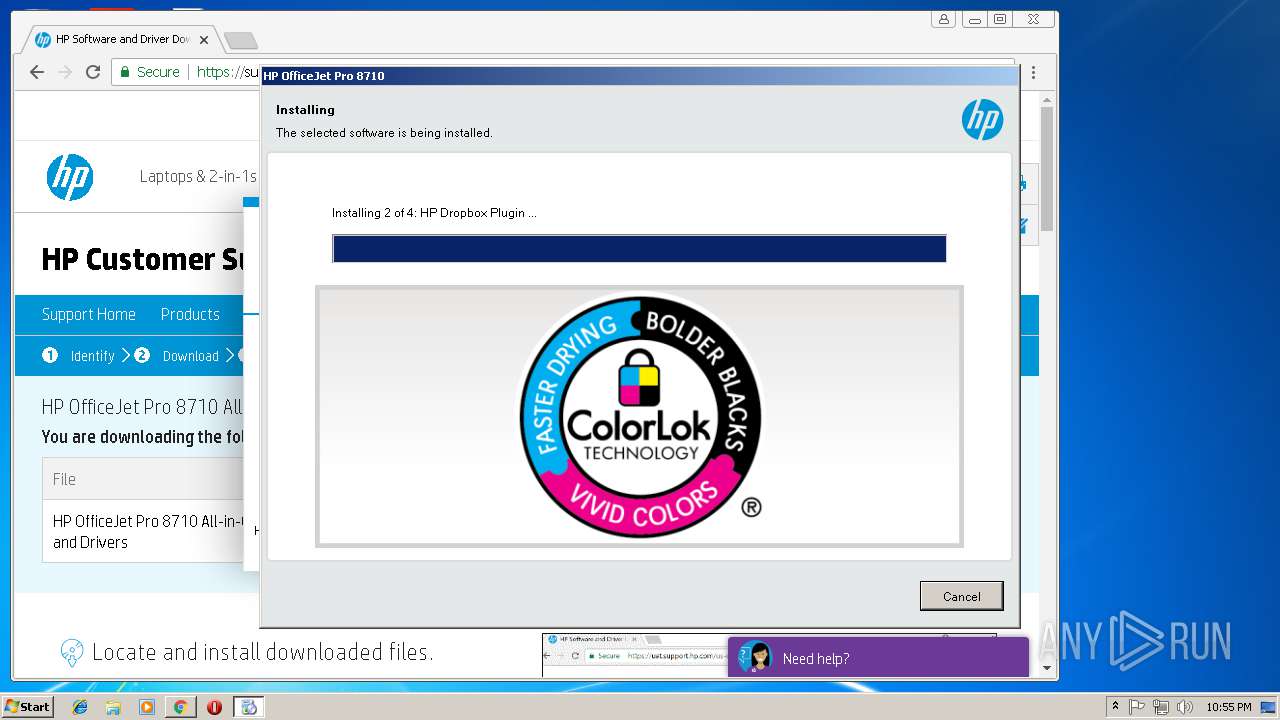Open the Windows Start menu
Viewport: 1280px width, 720px height.
[x=28, y=707]
